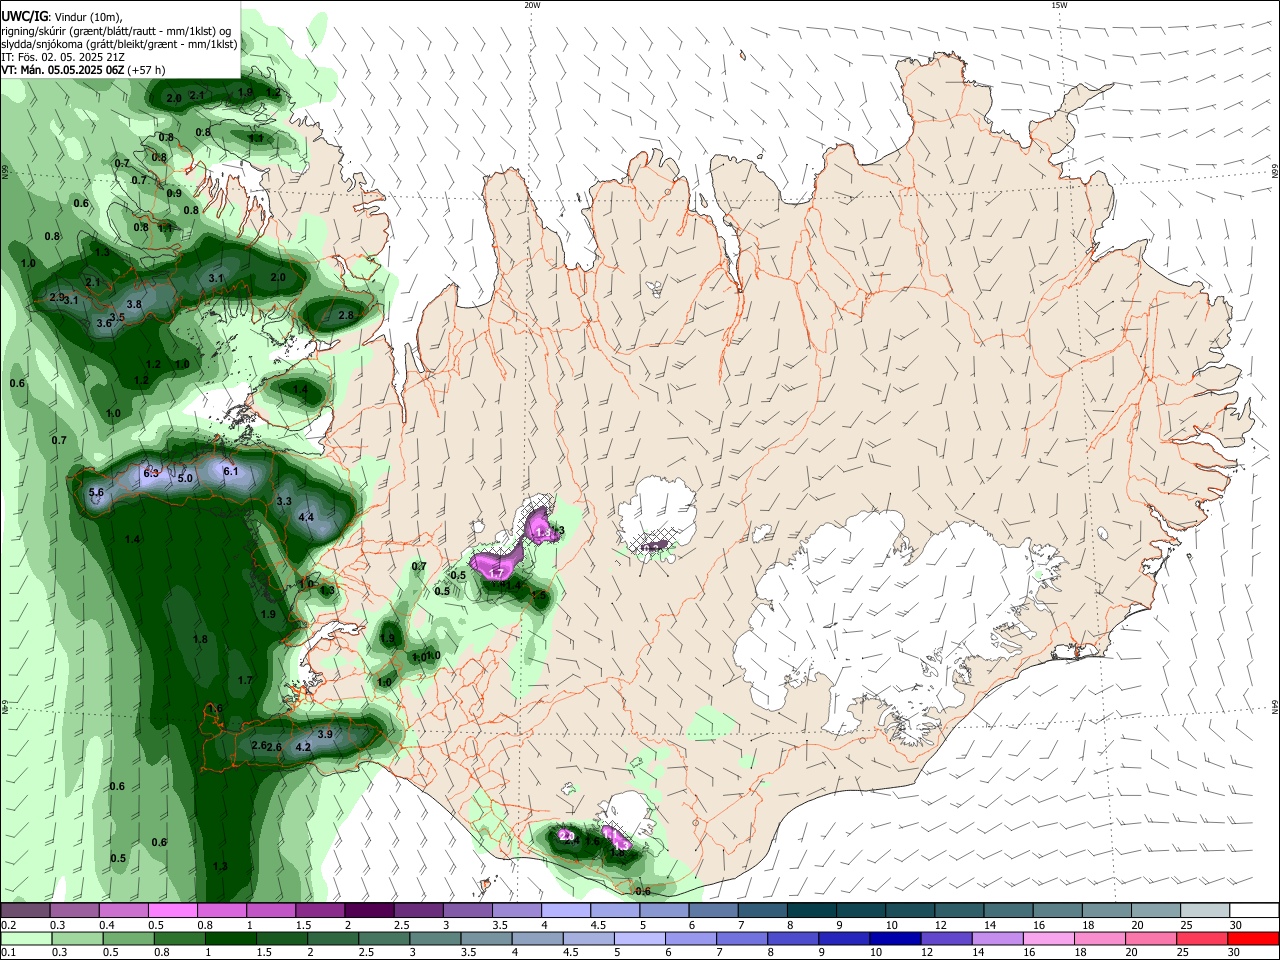Click the 'IT: Fös. 02. 05. 2025 21Z' line
The image size is (1280, 960).
[62, 57]
